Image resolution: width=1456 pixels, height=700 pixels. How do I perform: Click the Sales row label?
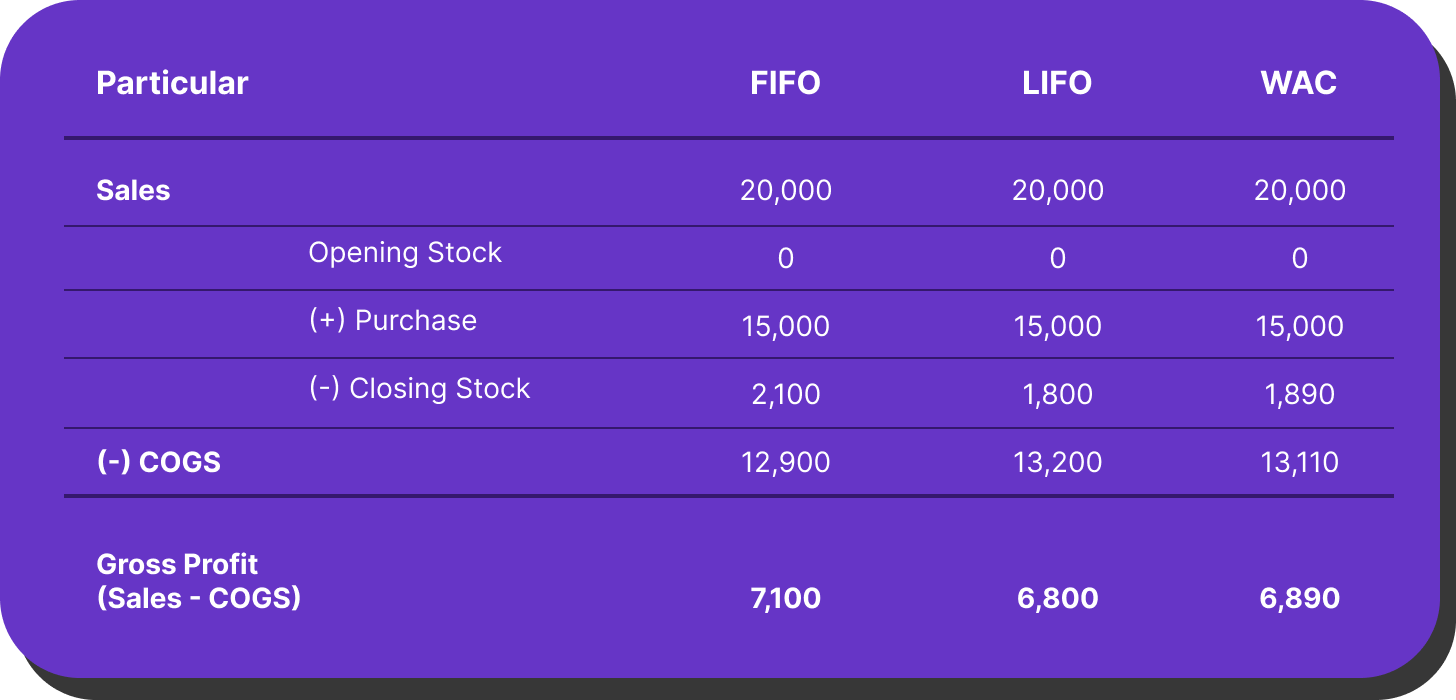click(133, 191)
